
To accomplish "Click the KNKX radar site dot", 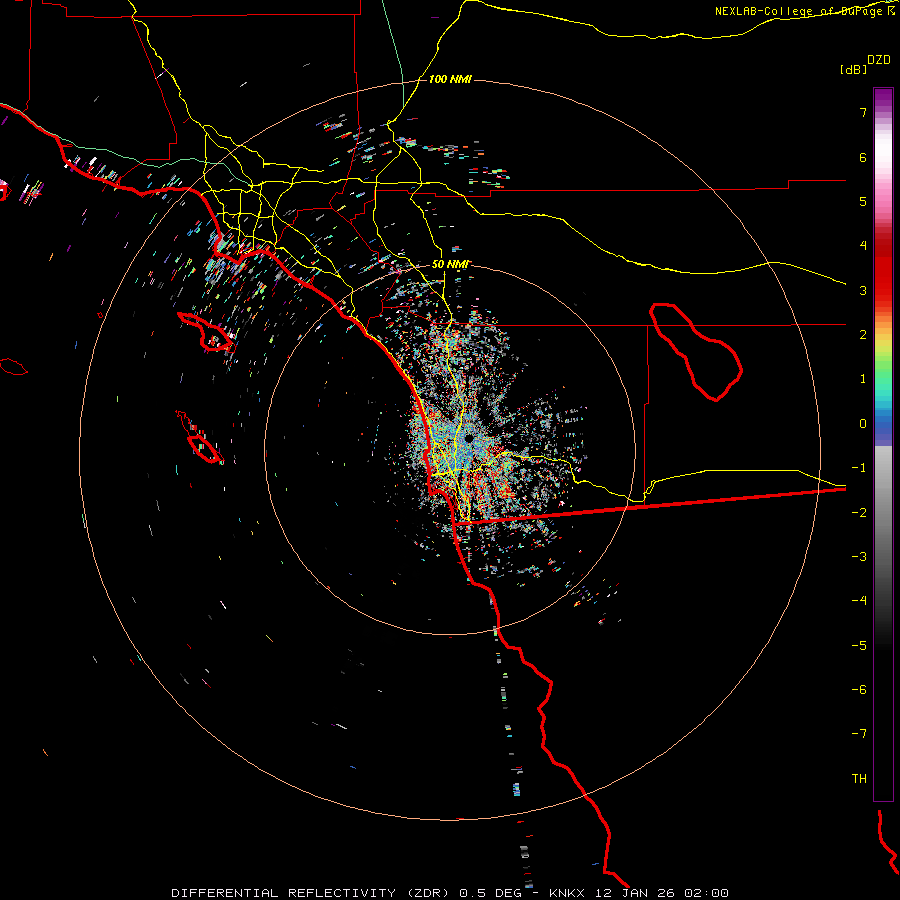I will 468,439.
